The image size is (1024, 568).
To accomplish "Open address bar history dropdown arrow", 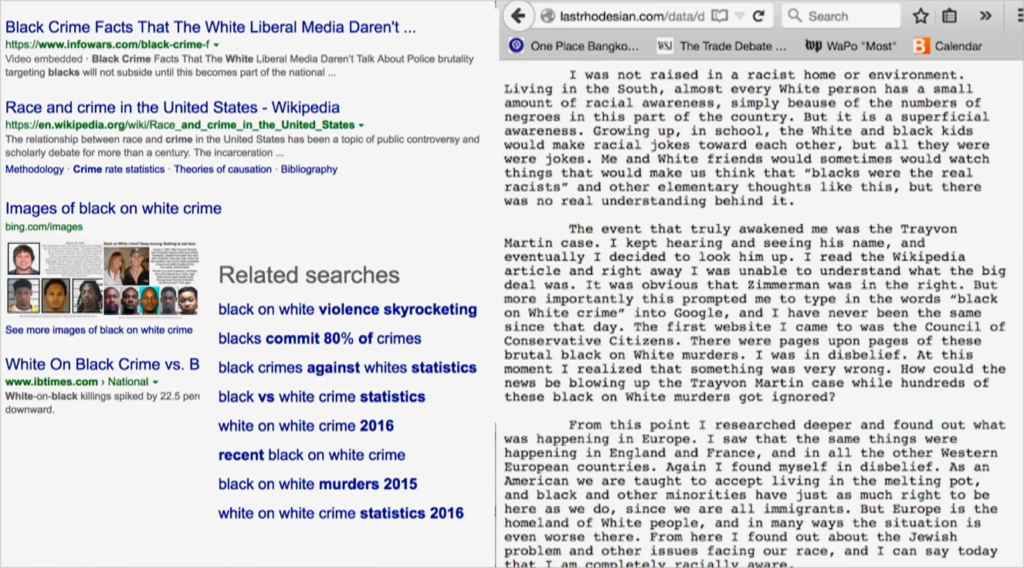I will click(x=739, y=16).
